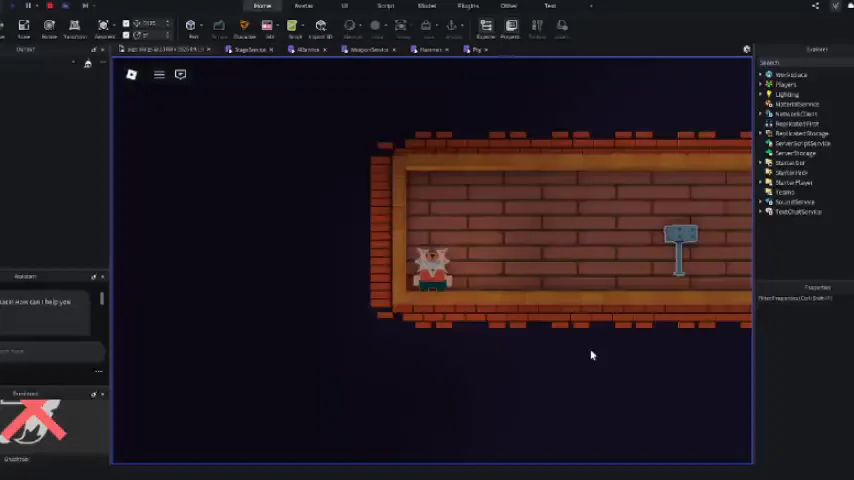Image resolution: width=854 pixels, height=480 pixels.
Task: Click the Assistant panel three-dots menu
Action: [99, 371]
